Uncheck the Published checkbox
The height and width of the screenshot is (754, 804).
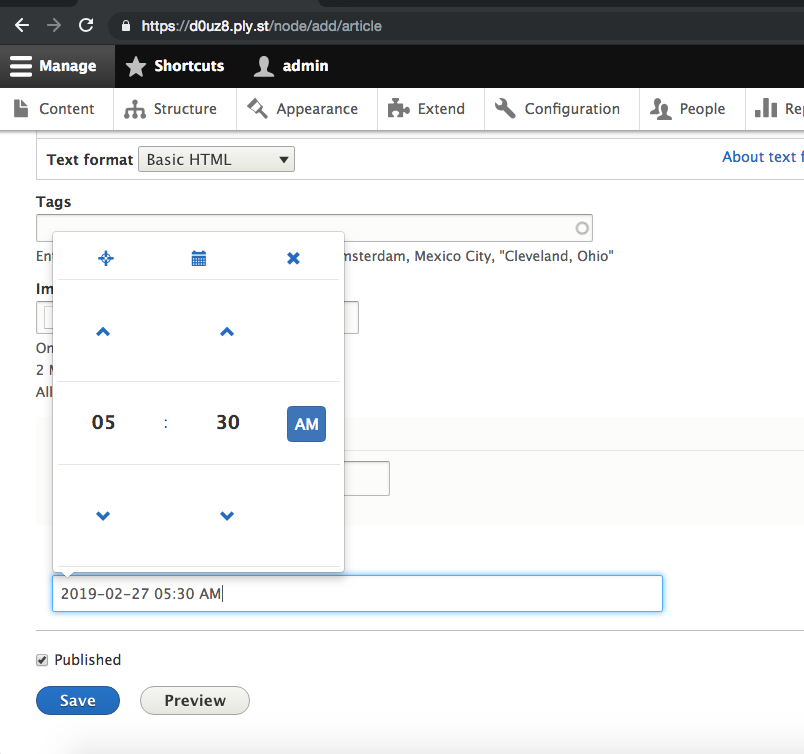click(42, 660)
